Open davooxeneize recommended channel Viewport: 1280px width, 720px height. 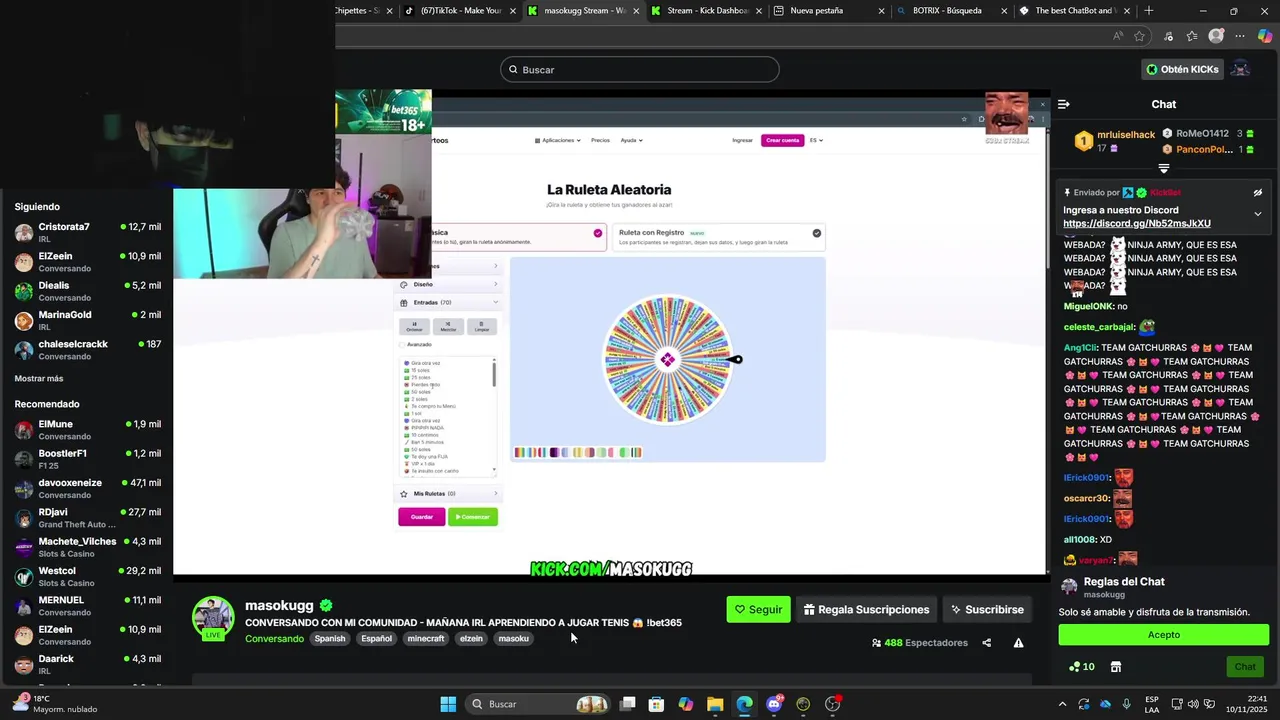pyautogui.click(x=88, y=488)
